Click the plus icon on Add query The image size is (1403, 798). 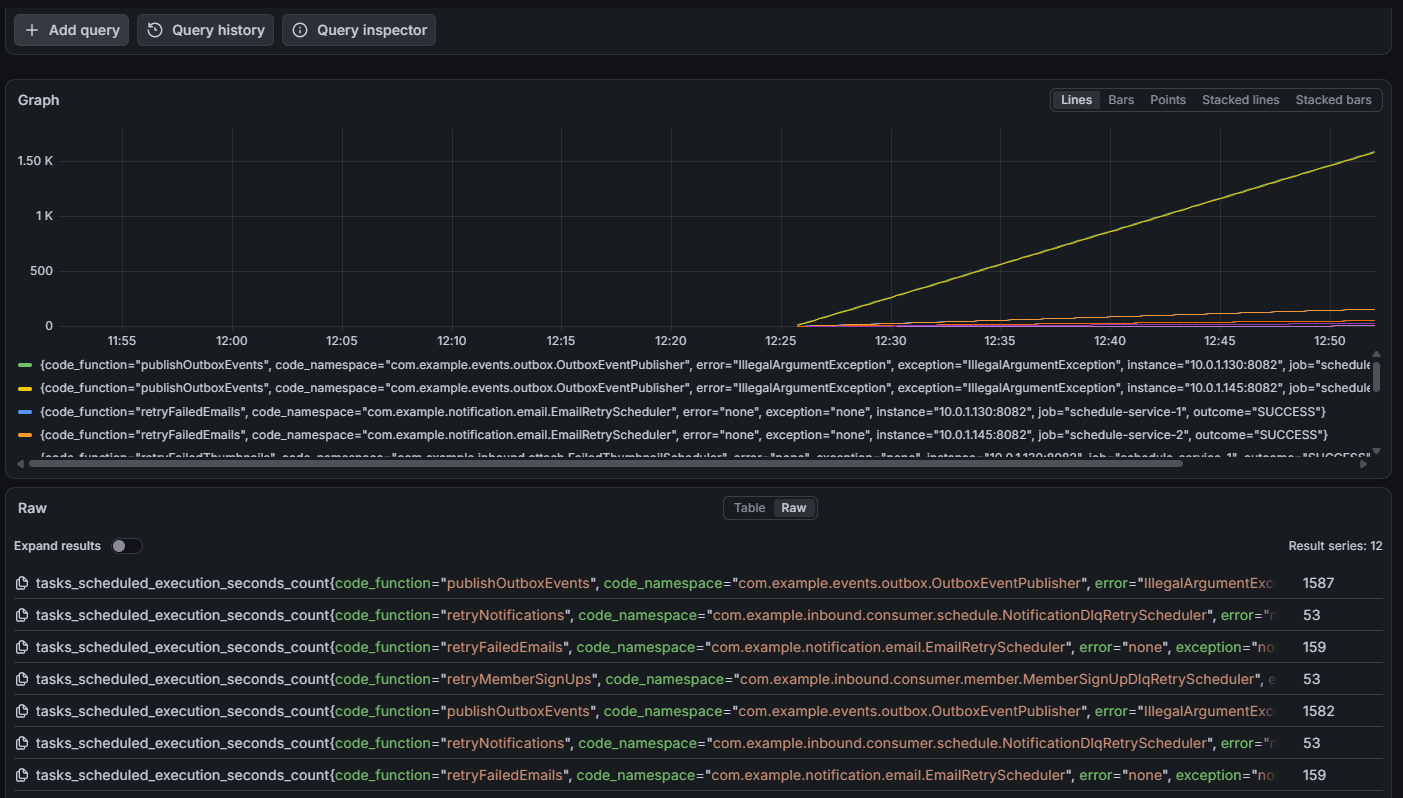pos(32,30)
